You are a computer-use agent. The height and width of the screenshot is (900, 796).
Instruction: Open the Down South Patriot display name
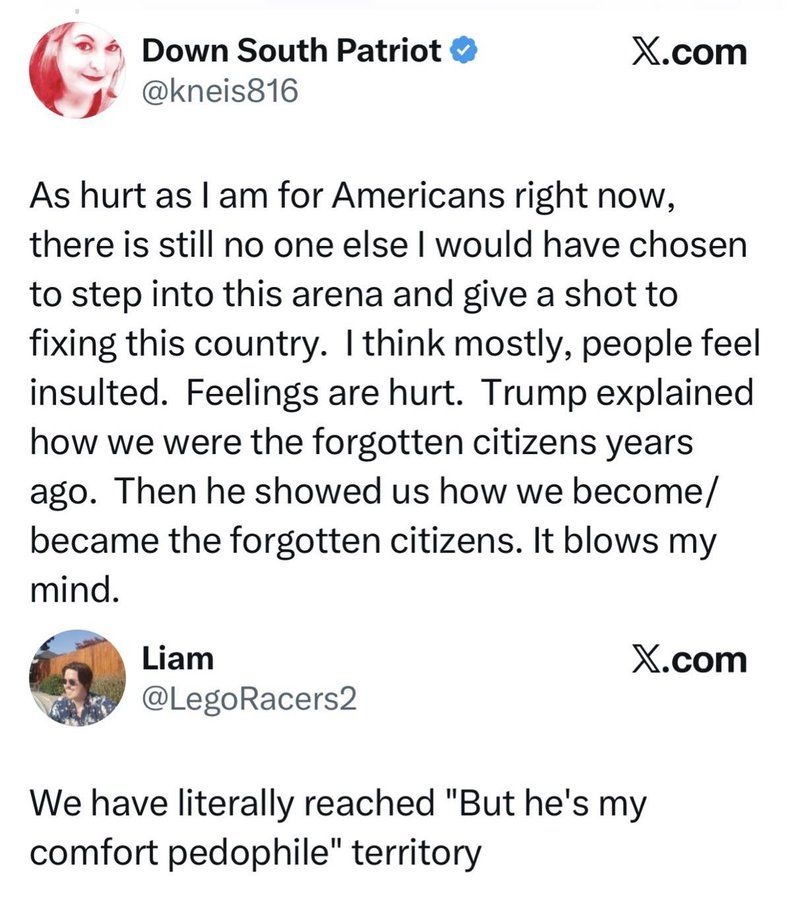(x=292, y=51)
